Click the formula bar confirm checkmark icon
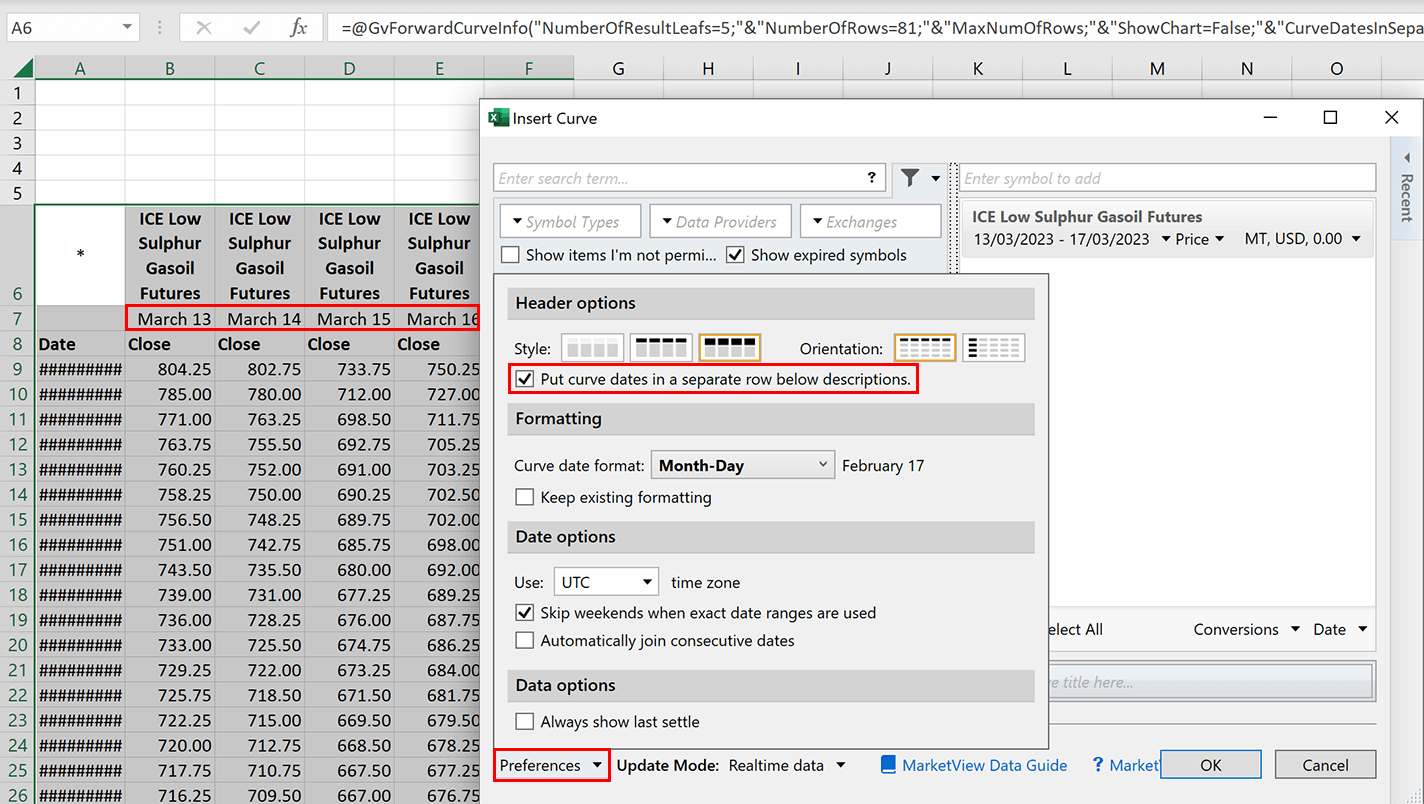The width and height of the screenshot is (1424, 804). click(x=251, y=28)
